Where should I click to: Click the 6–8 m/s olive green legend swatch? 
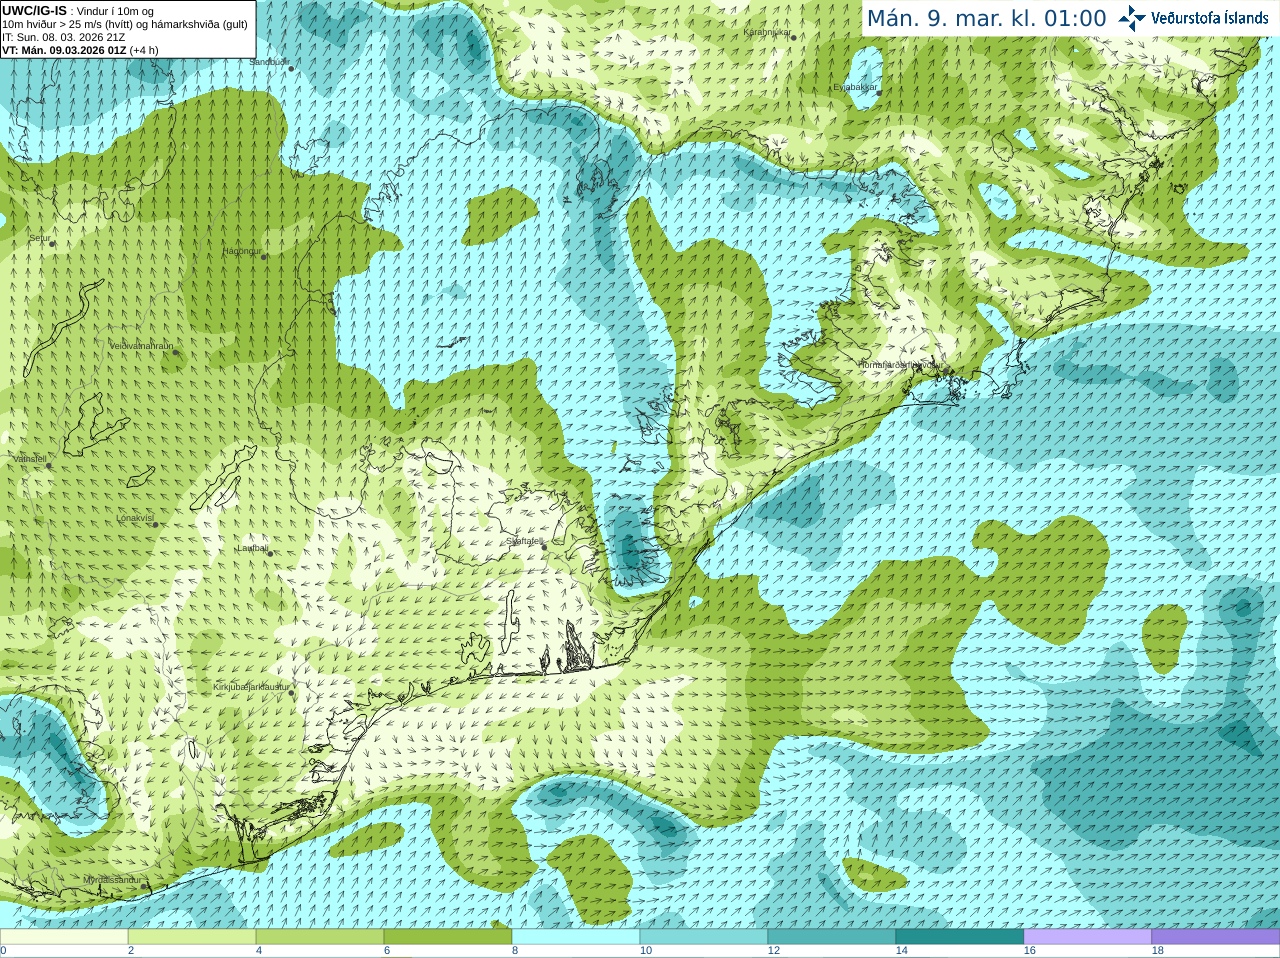coord(448,937)
